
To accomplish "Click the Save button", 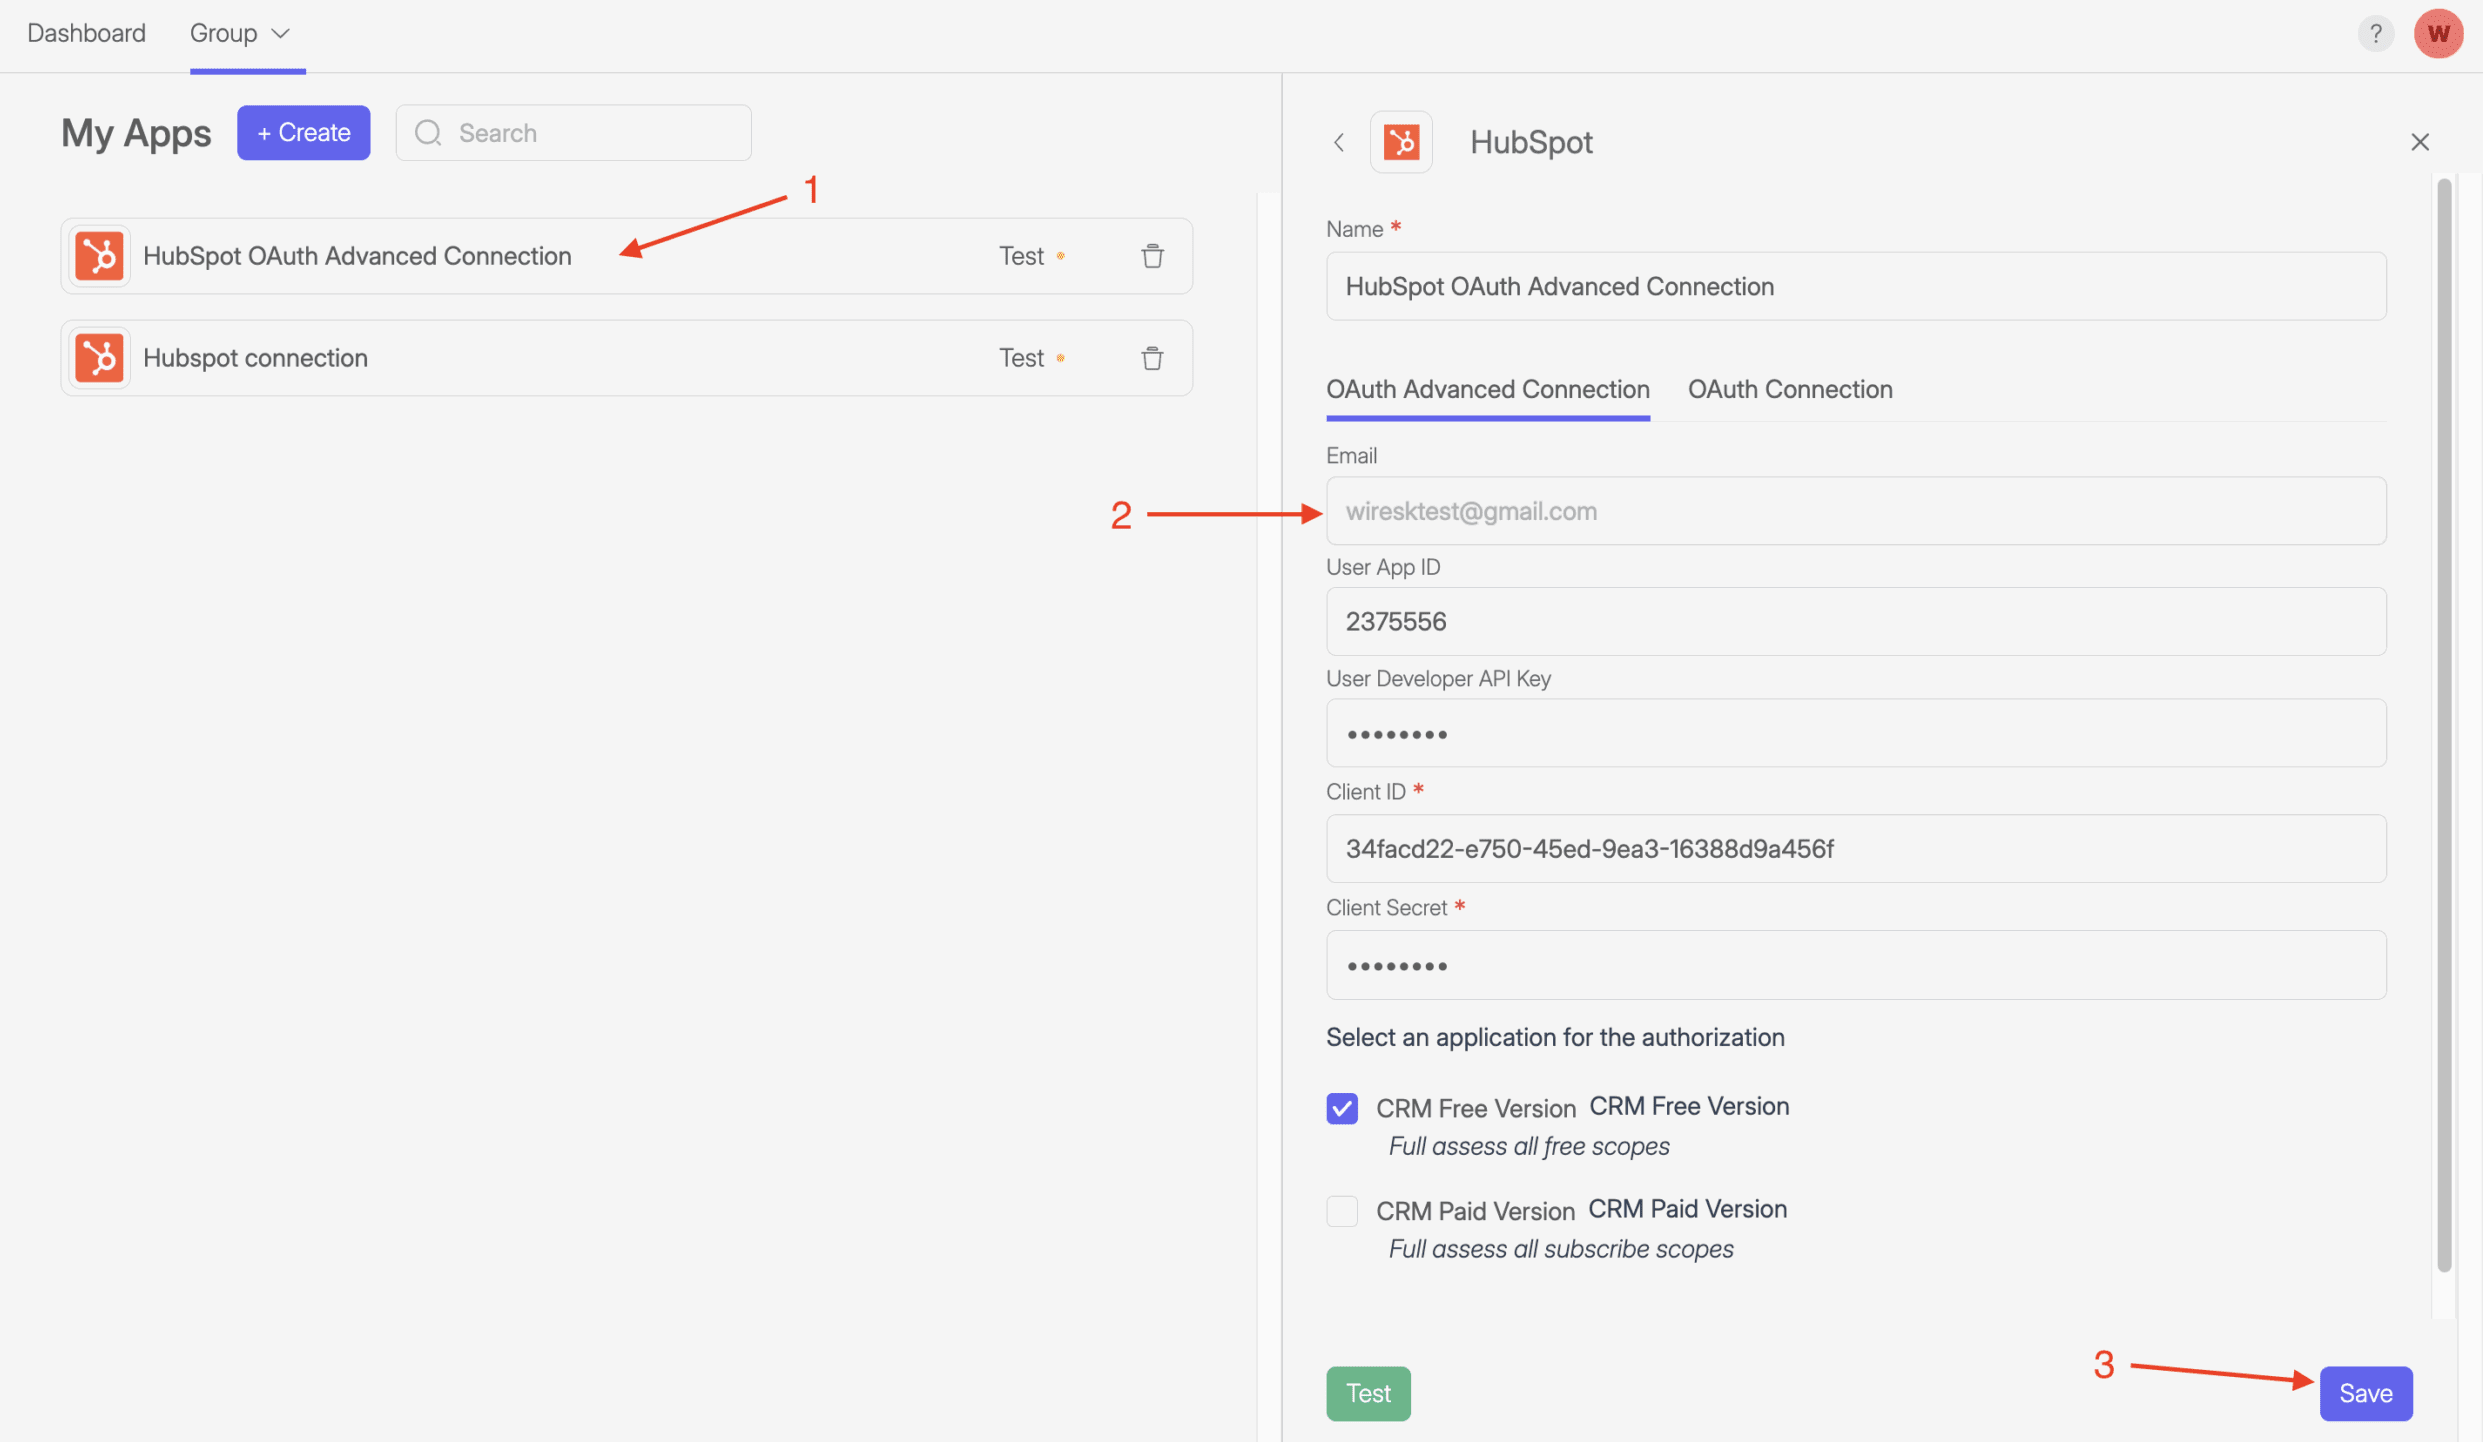I will click(x=2365, y=1393).
